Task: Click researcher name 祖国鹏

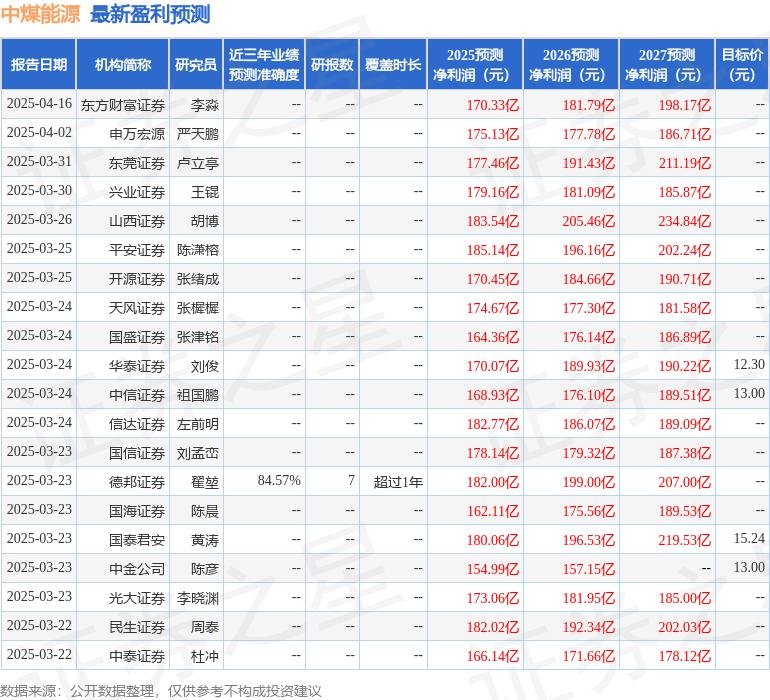Action: click(x=198, y=395)
